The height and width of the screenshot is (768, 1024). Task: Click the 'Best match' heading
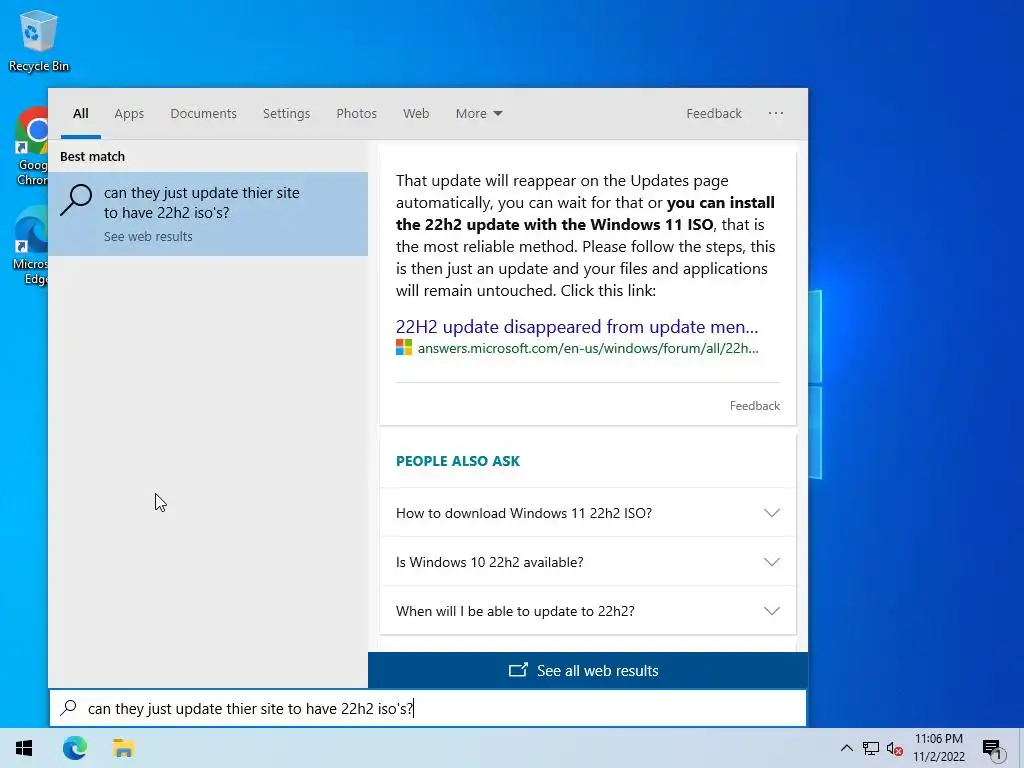pyautogui.click(x=92, y=157)
